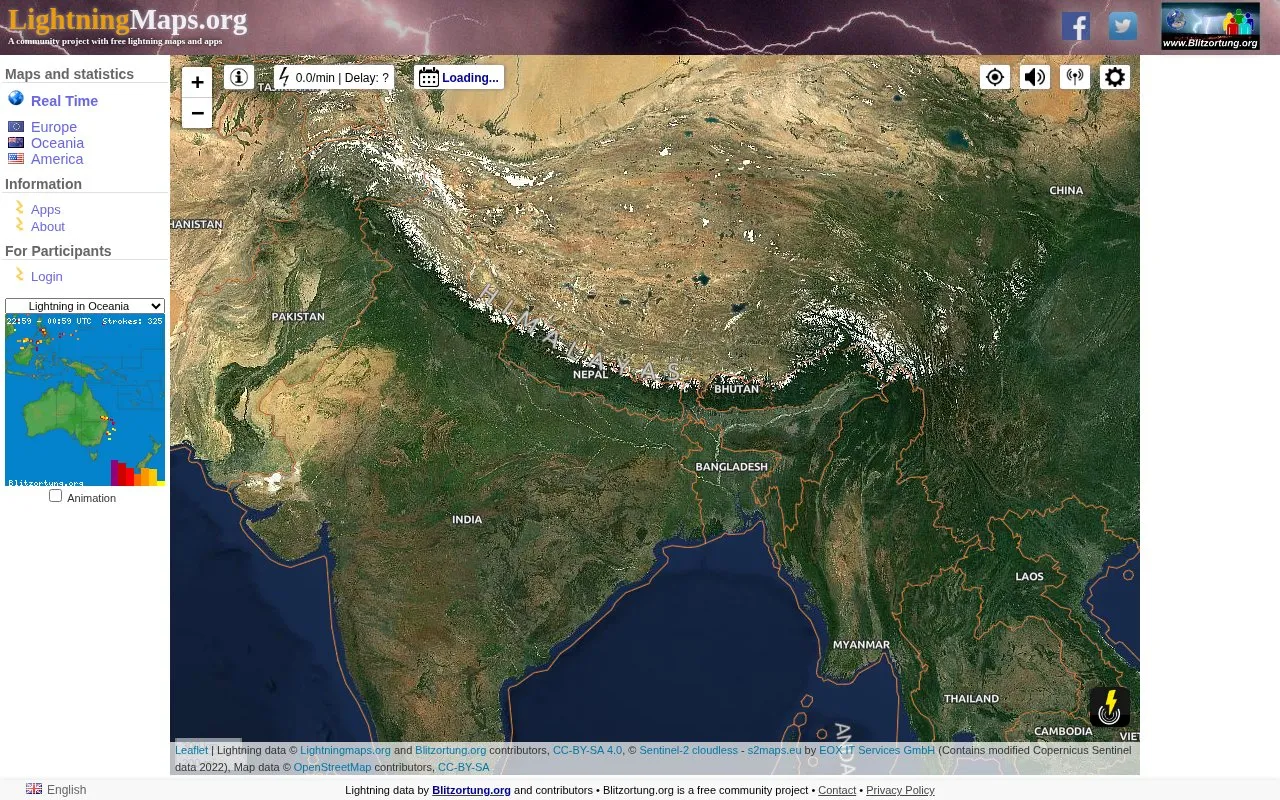
Task: Open the Oceania lightning mini map
Action: [x=85, y=401]
